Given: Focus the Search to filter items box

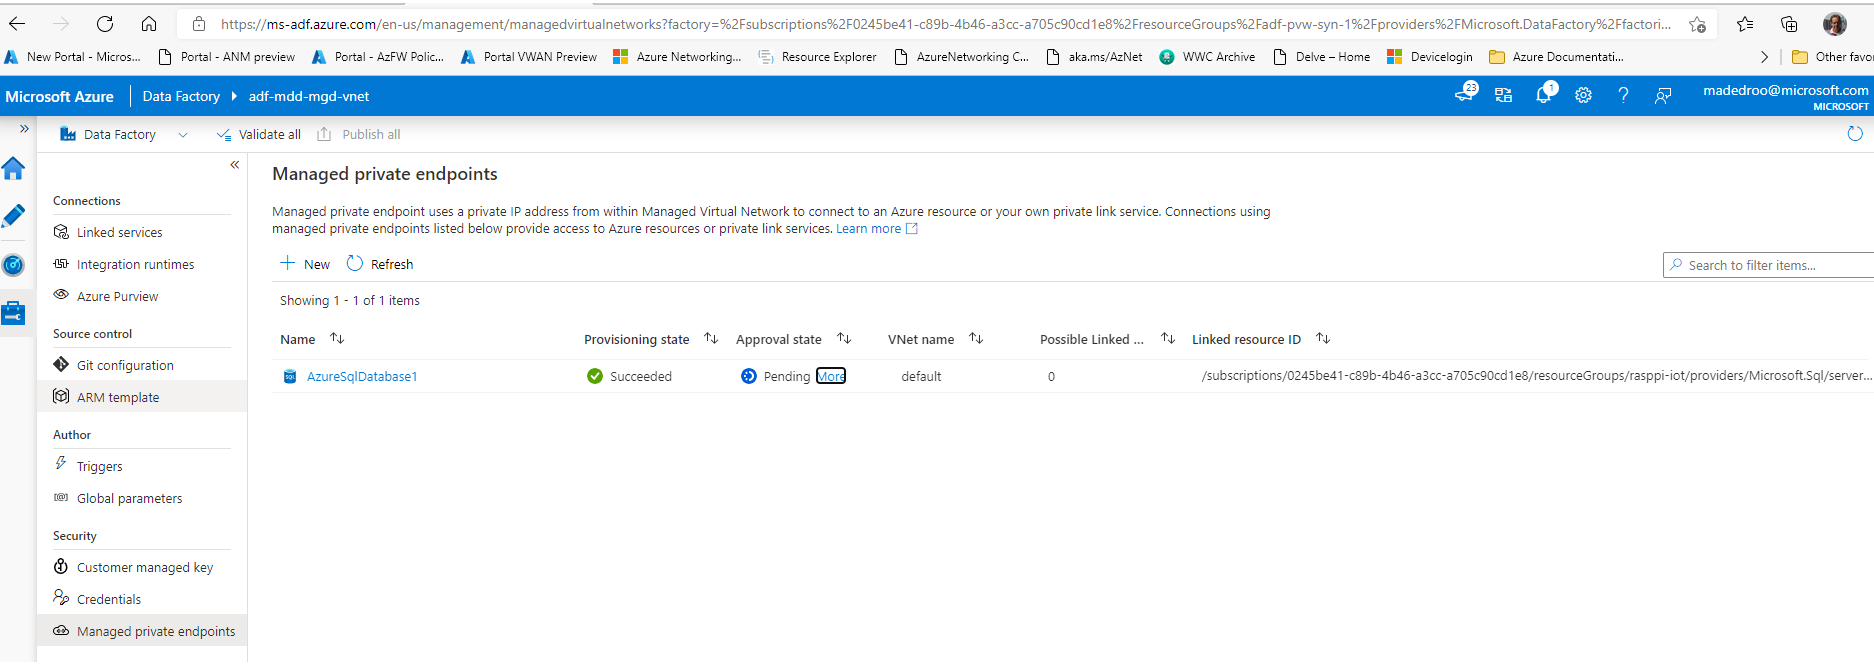Looking at the screenshot, I should coord(1768,265).
